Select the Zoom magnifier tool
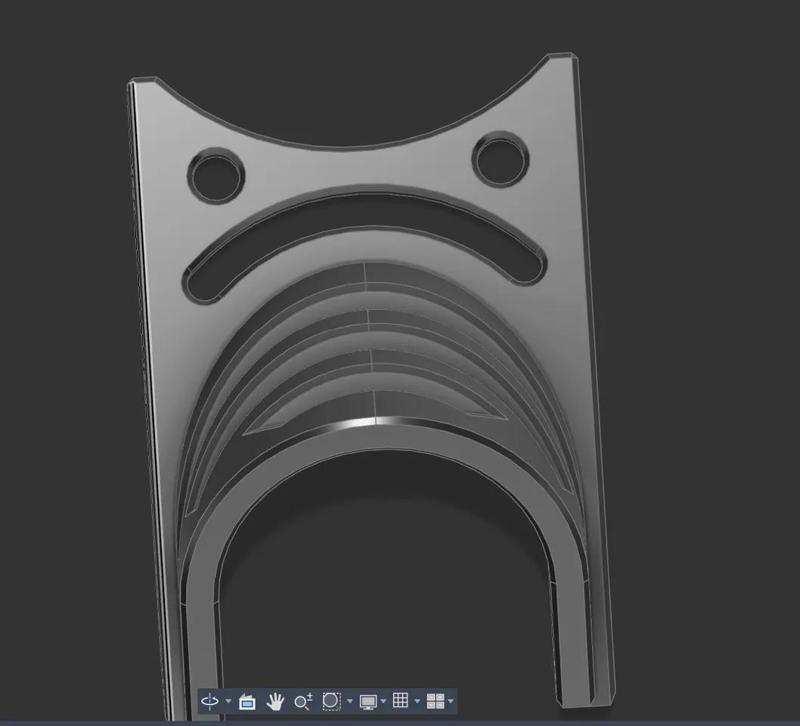 pos(303,702)
